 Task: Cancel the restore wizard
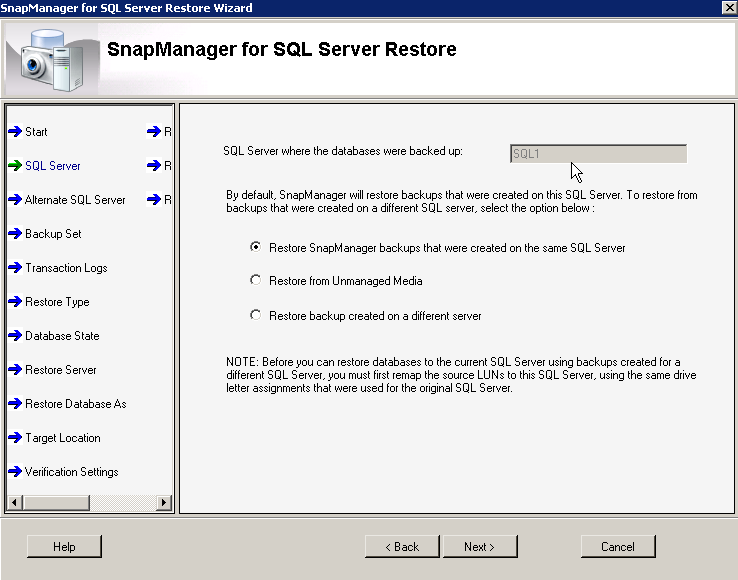click(x=618, y=547)
